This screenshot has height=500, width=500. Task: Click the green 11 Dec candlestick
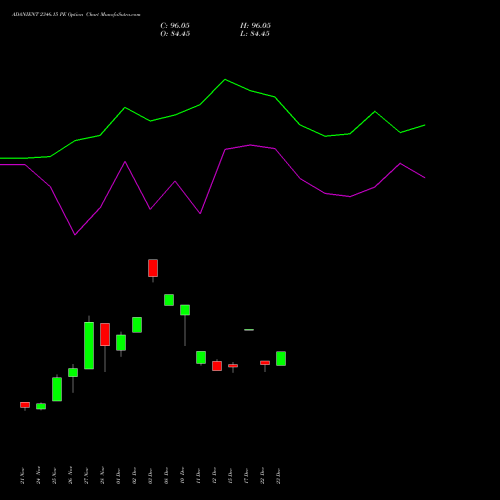click(x=201, y=357)
